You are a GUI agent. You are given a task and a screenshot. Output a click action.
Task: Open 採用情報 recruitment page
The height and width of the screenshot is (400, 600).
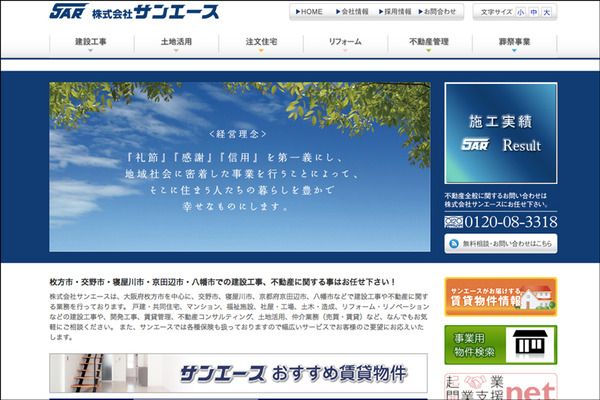(x=394, y=12)
